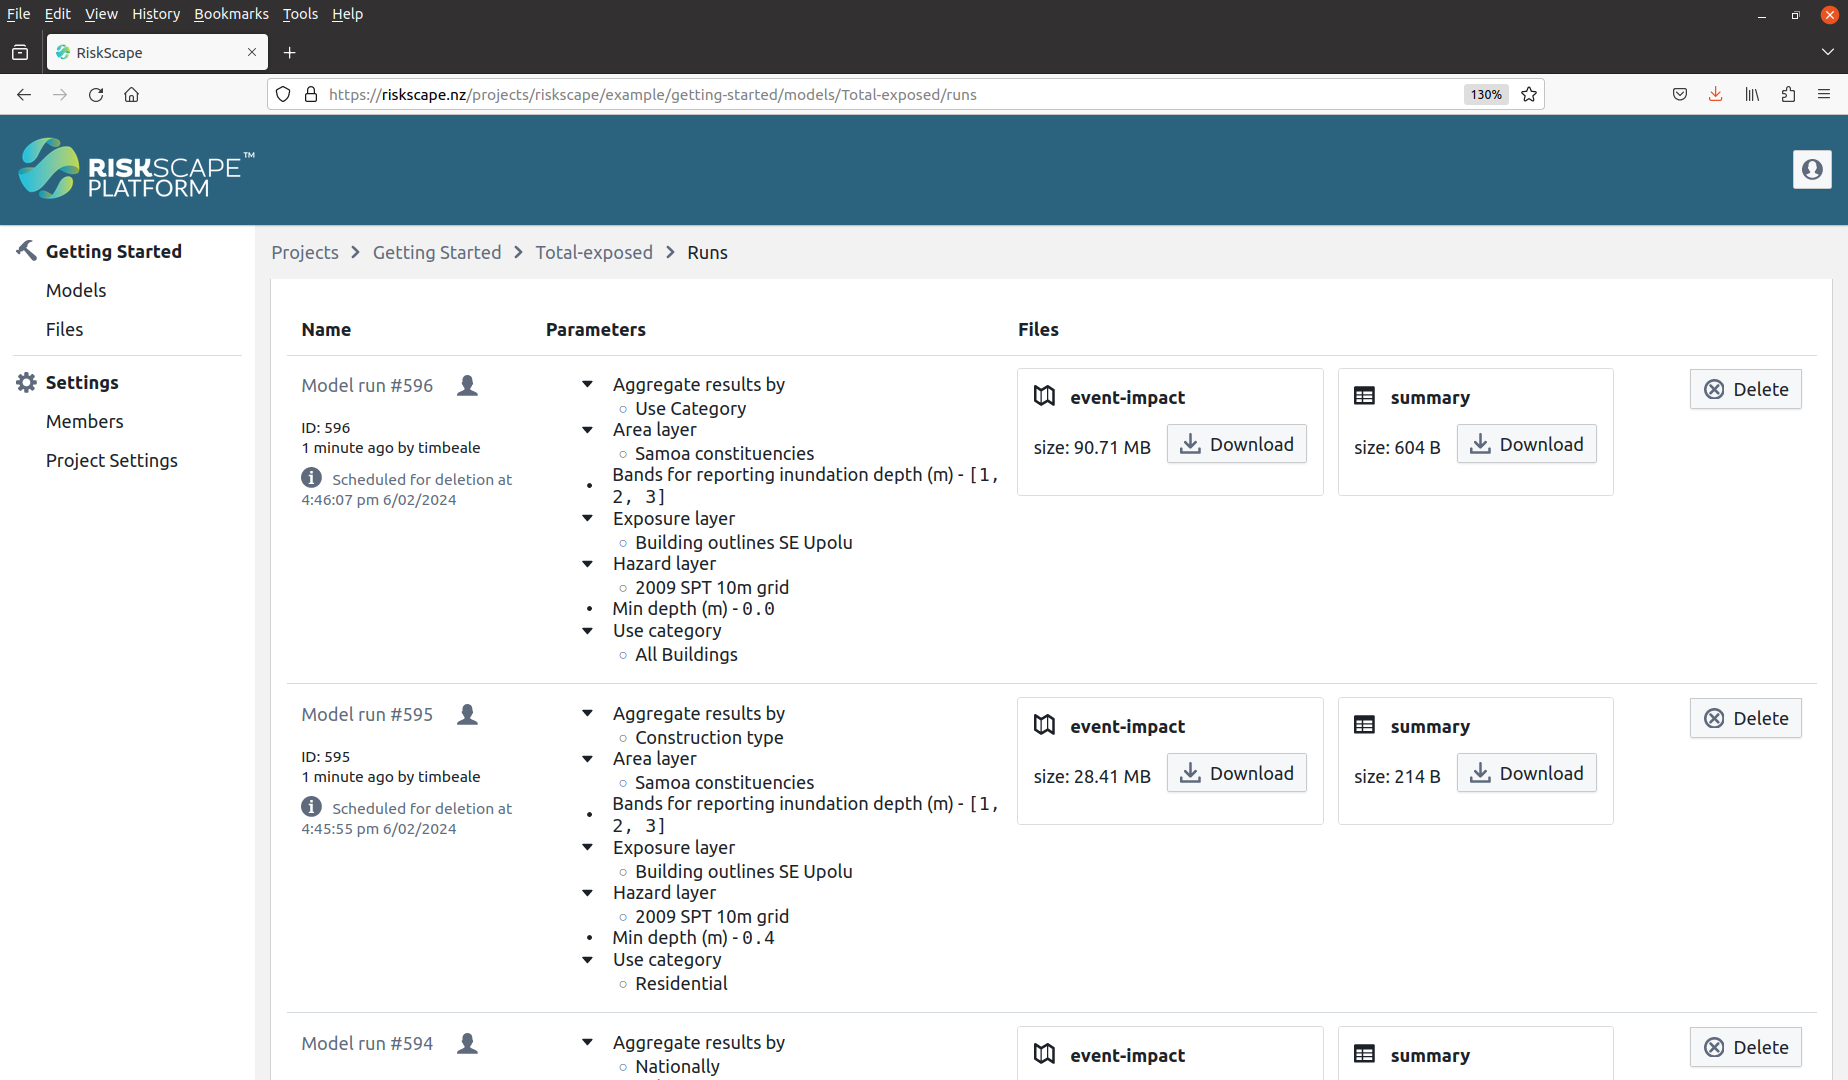Open a new browser tab with plus
The height and width of the screenshot is (1080, 1848).
point(289,52)
